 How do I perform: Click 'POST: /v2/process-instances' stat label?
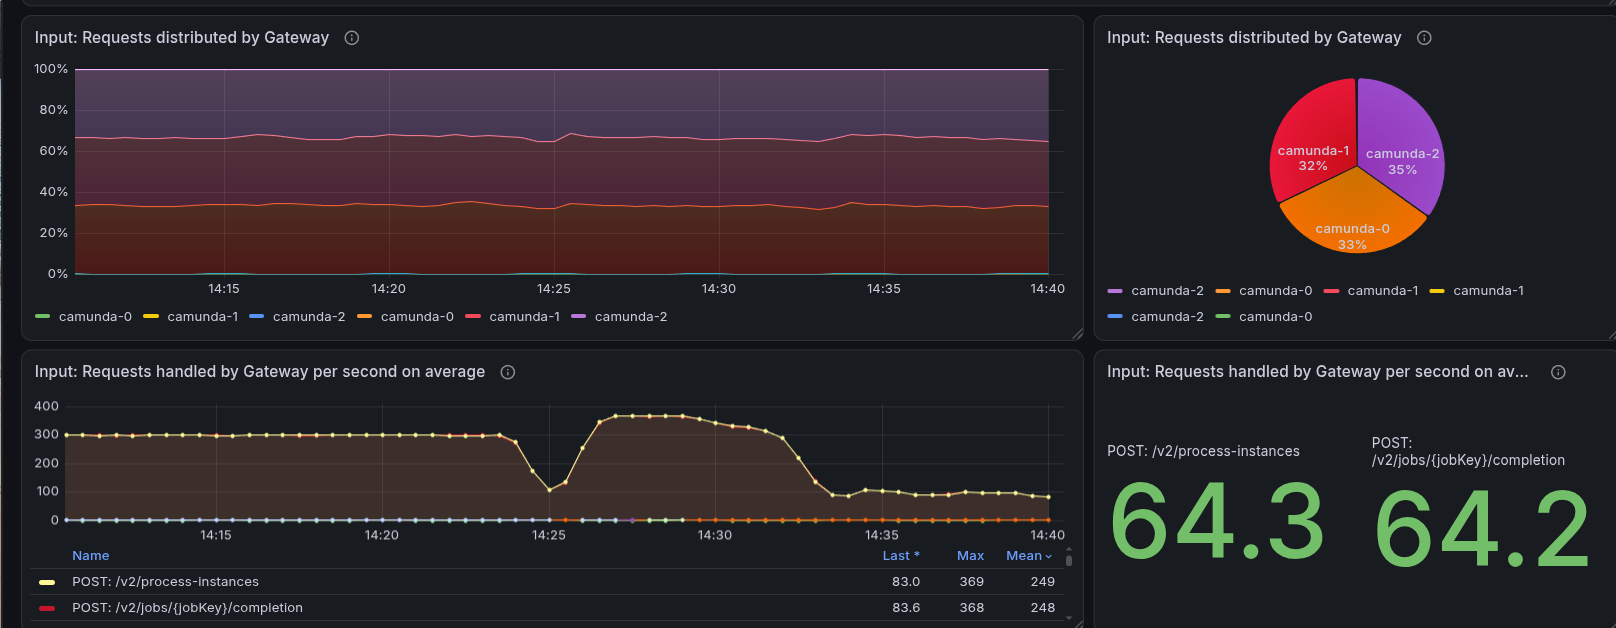[x=1203, y=452]
